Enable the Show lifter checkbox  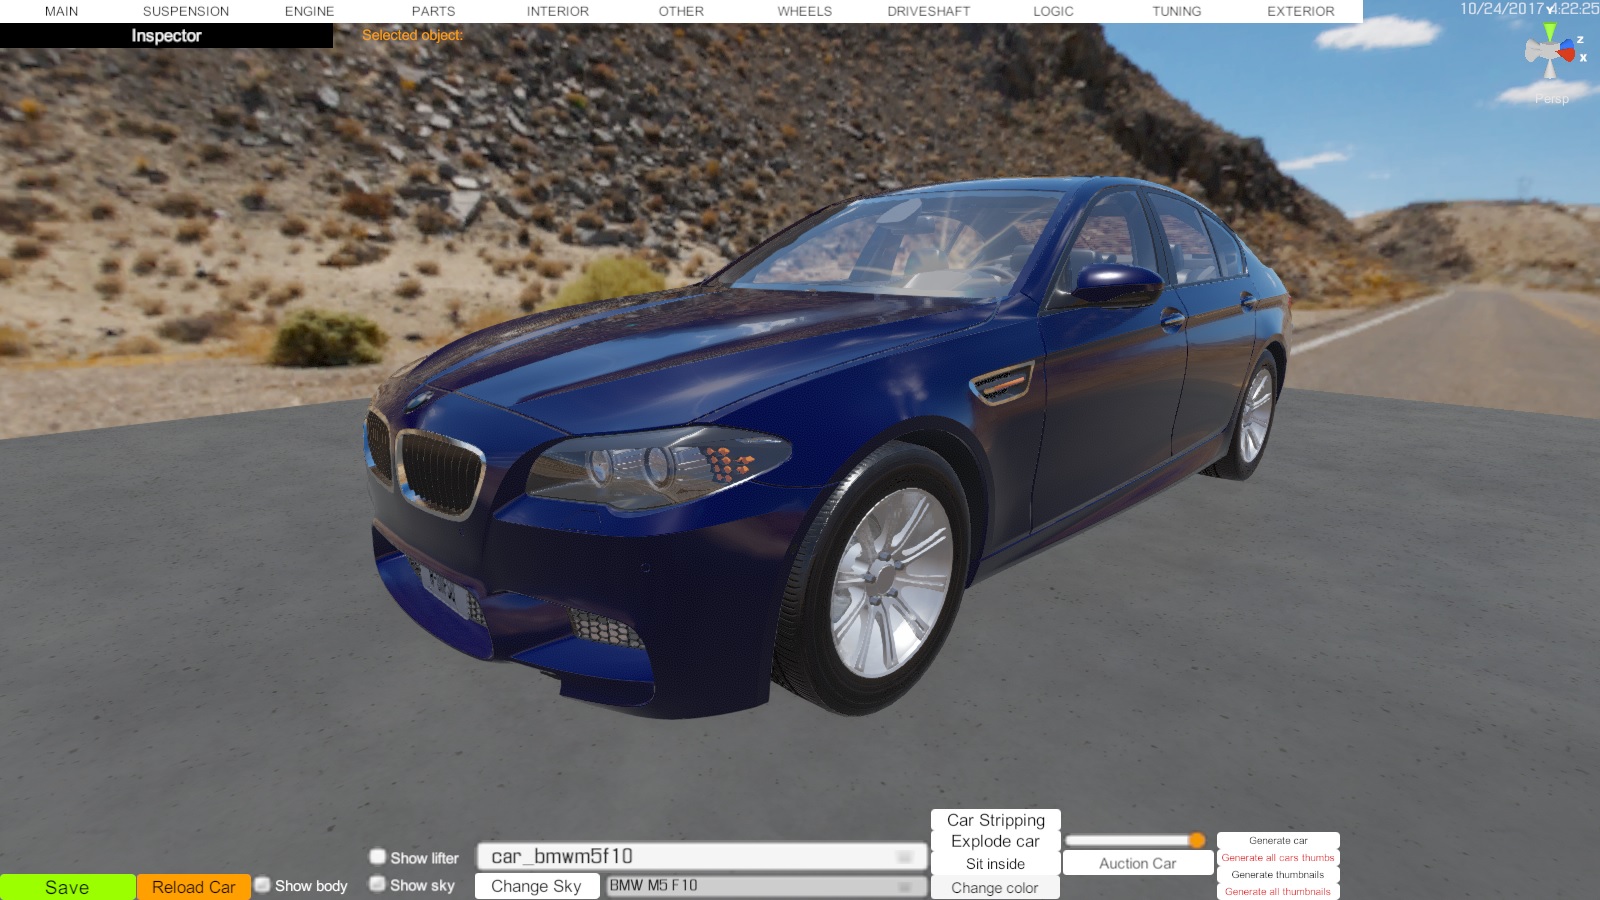(378, 857)
